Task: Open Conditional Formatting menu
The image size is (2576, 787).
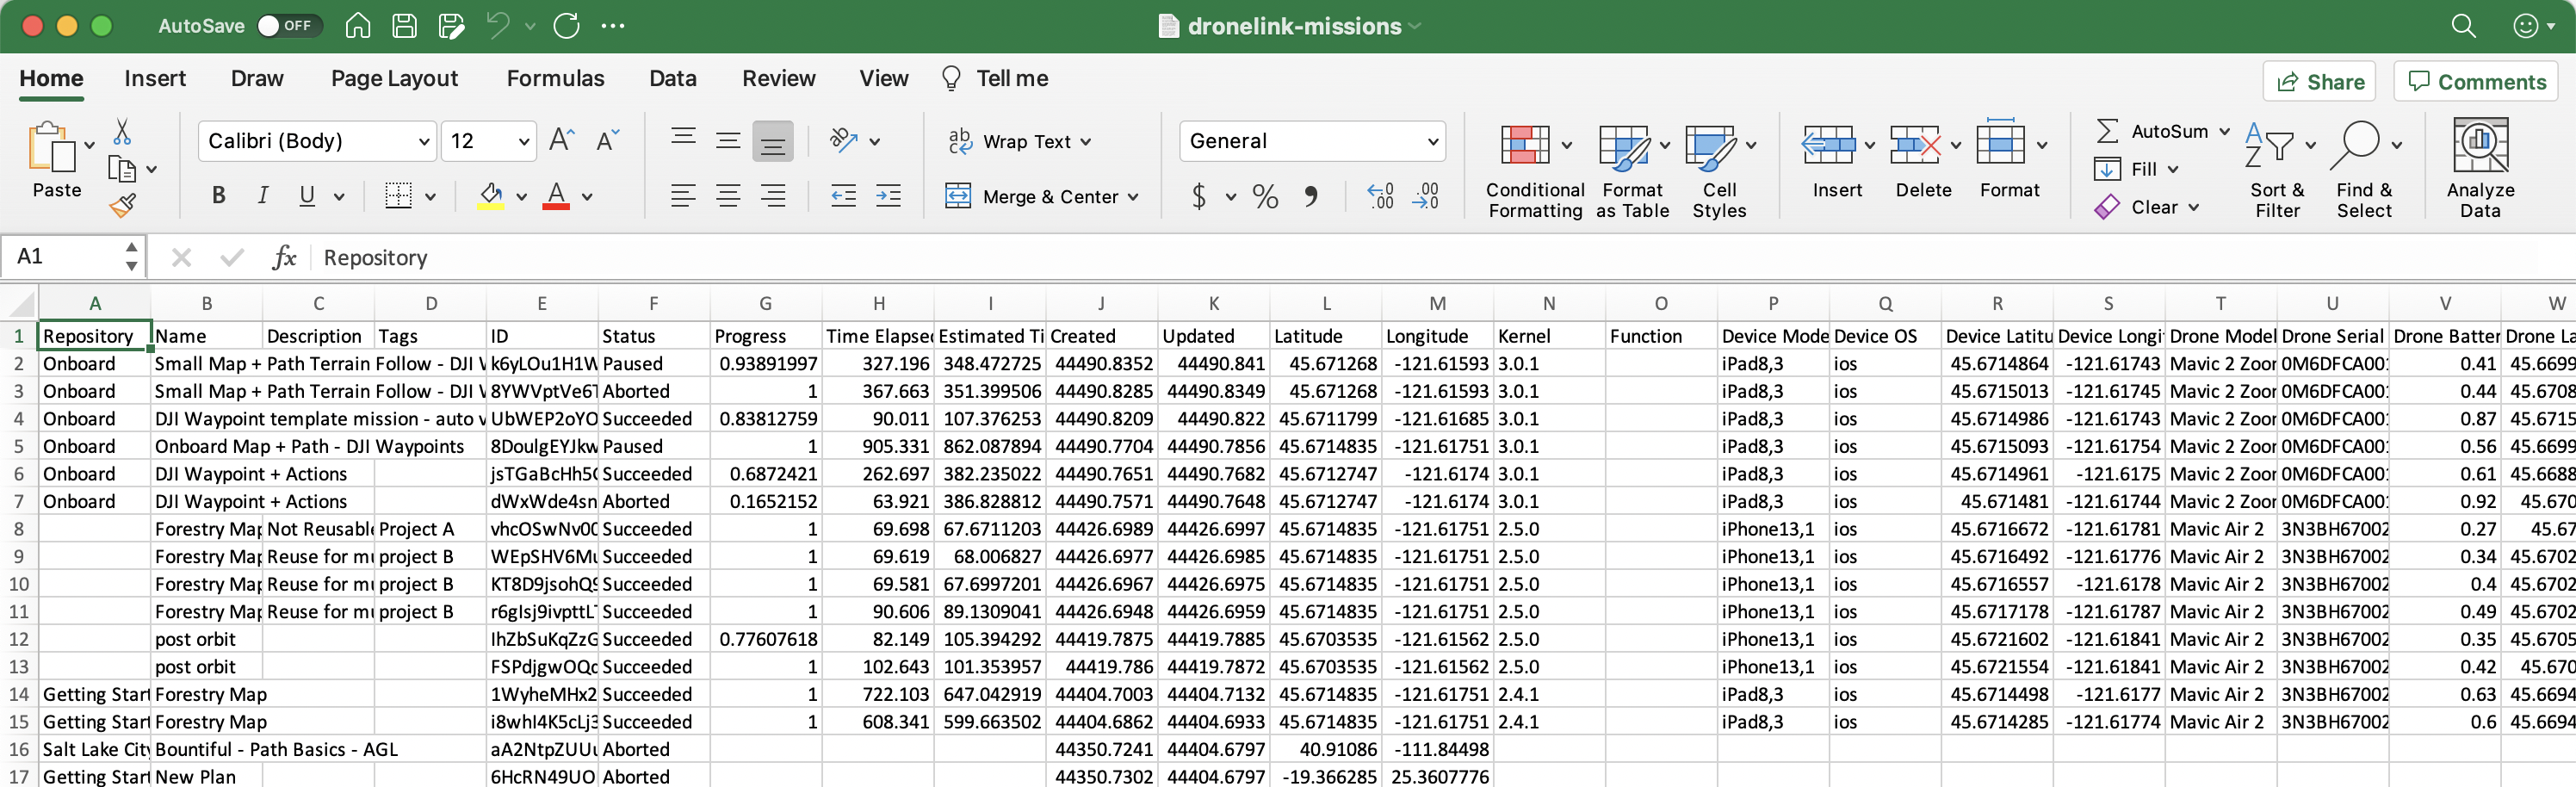Action: point(1535,170)
